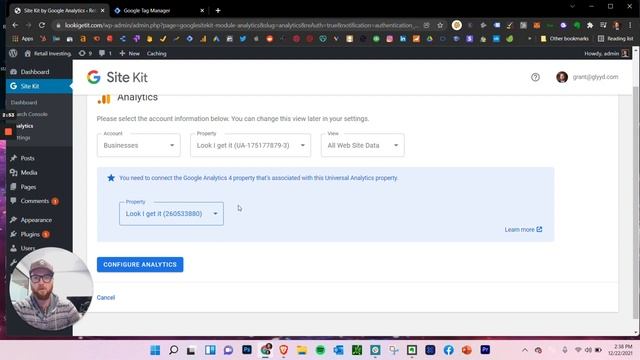The height and width of the screenshot is (360, 640).
Task: Open the Chrome three-dot menu
Action: [x=630, y=25]
